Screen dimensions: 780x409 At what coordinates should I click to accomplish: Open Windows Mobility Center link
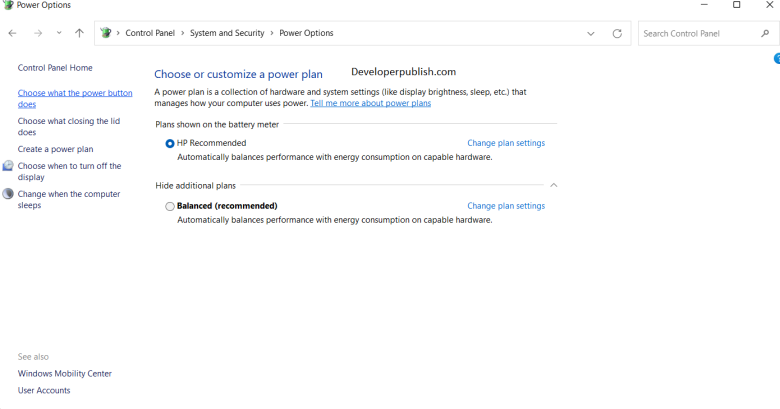65,373
